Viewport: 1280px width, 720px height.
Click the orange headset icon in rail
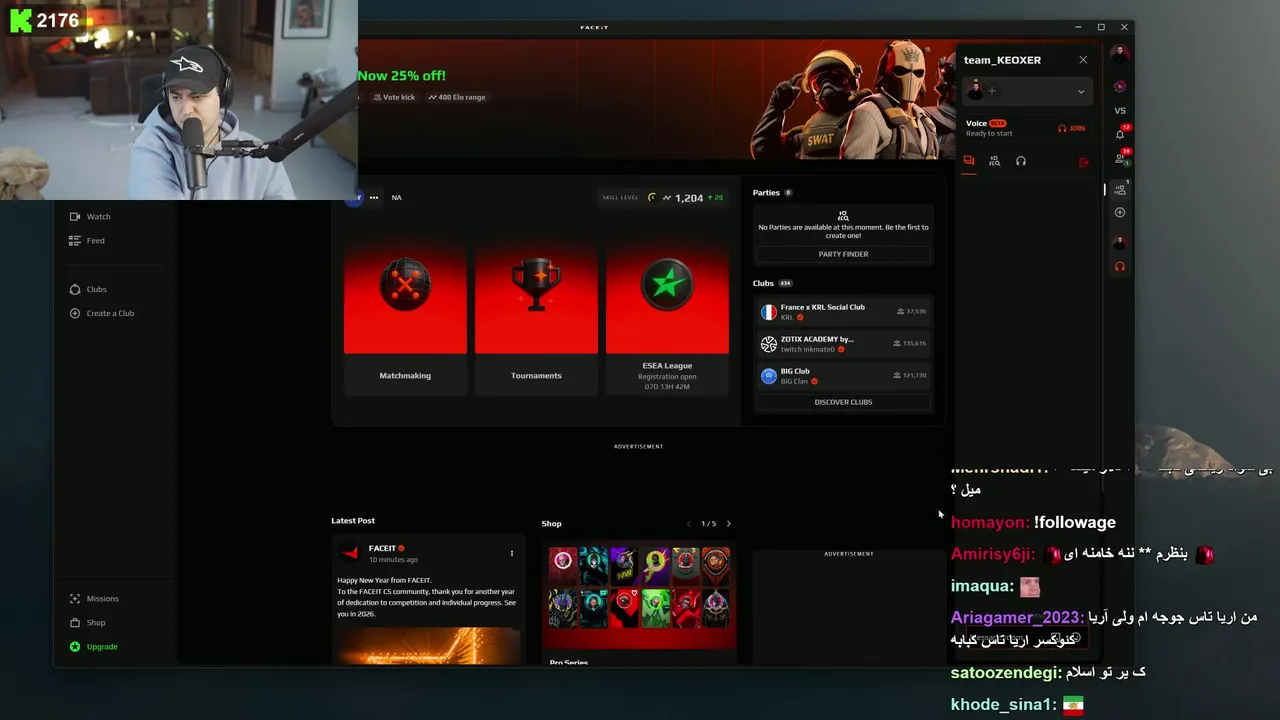1120,267
